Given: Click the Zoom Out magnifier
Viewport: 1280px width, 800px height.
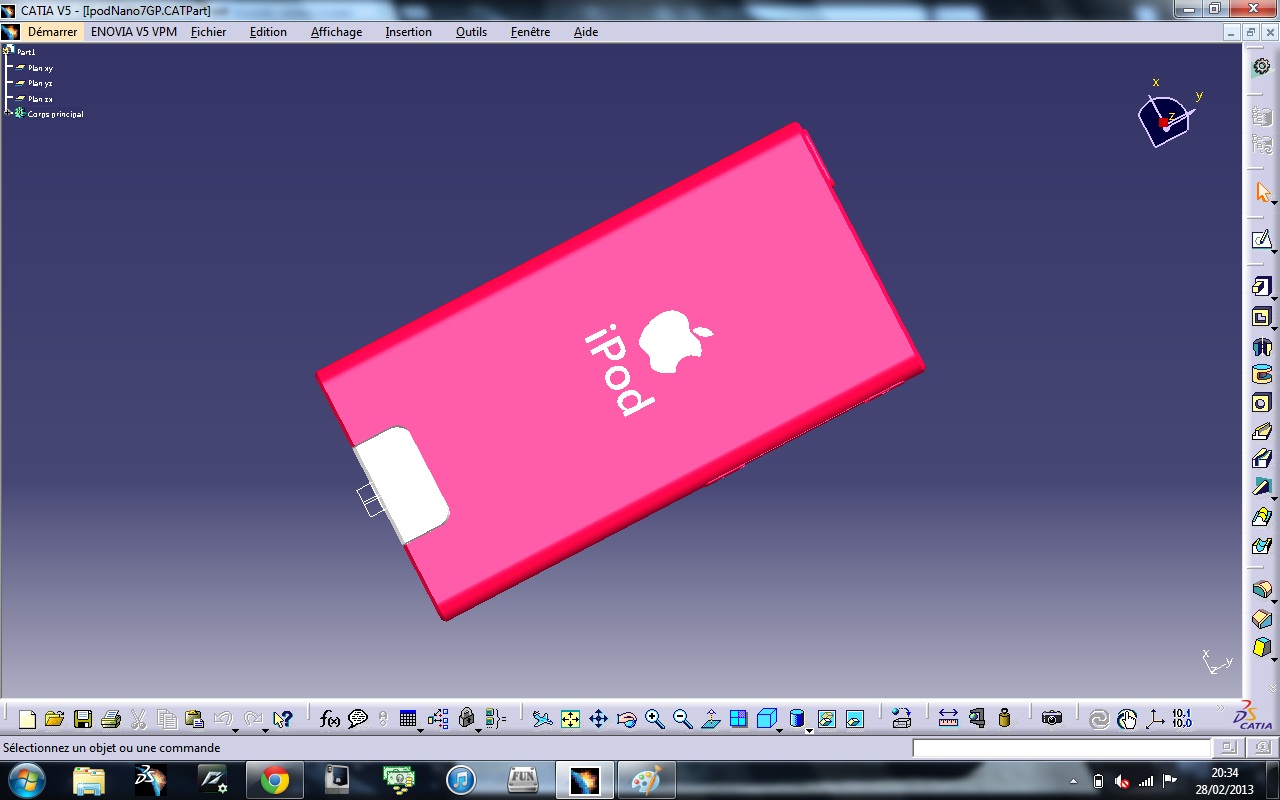Looking at the screenshot, I should [x=683, y=719].
